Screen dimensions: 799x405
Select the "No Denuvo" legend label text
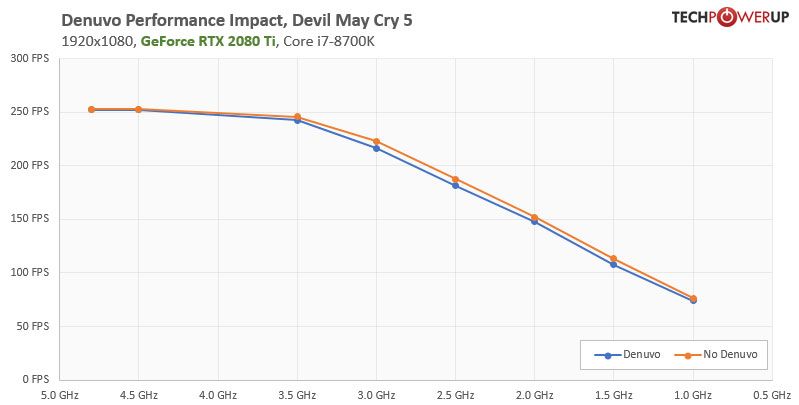tap(729, 354)
